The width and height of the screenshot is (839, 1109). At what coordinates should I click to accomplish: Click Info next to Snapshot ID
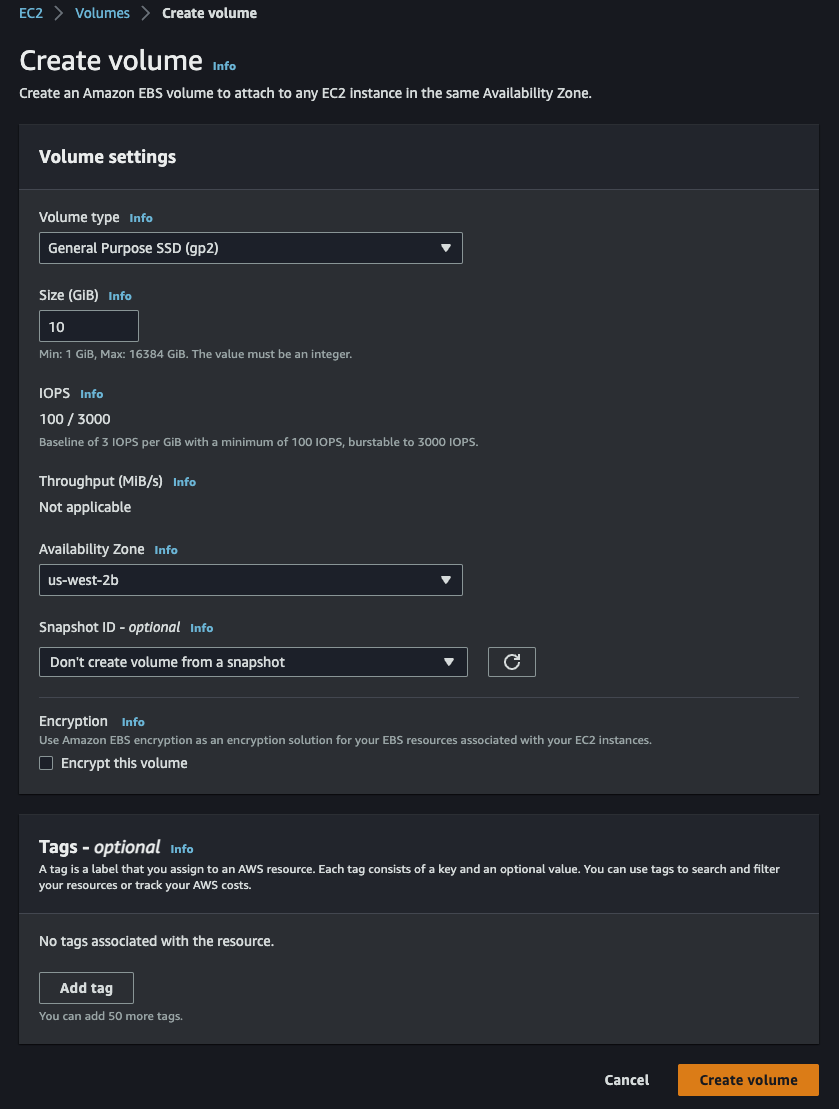tap(202, 628)
